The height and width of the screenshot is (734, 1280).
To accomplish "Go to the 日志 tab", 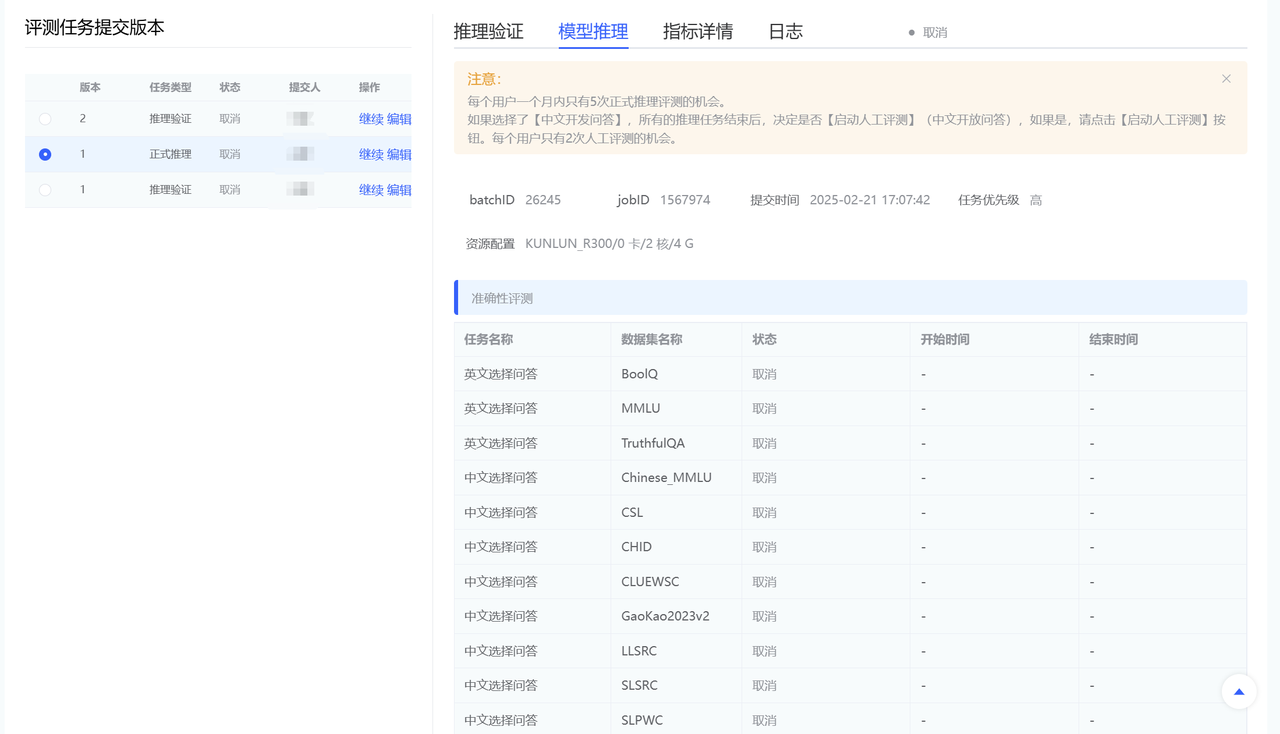I will click(x=785, y=32).
